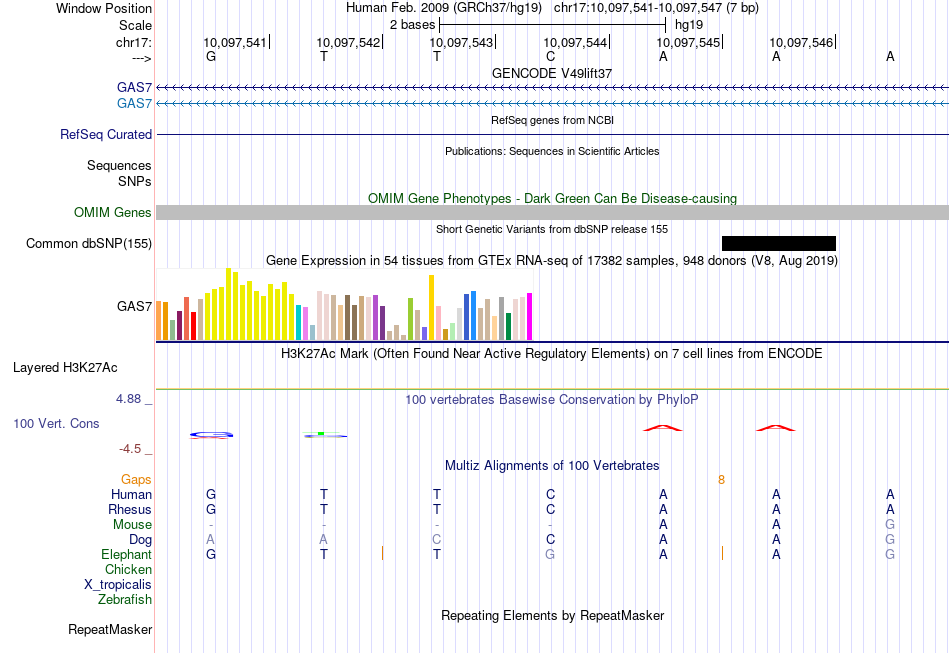Click Short Genetic Variants from dbSNP title
The width and height of the screenshot is (950, 653).
coord(552,229)
